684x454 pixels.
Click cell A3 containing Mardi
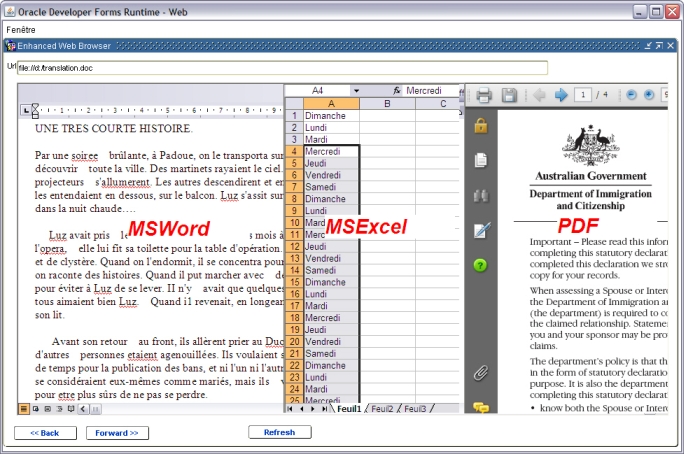(x=332, y=140)
